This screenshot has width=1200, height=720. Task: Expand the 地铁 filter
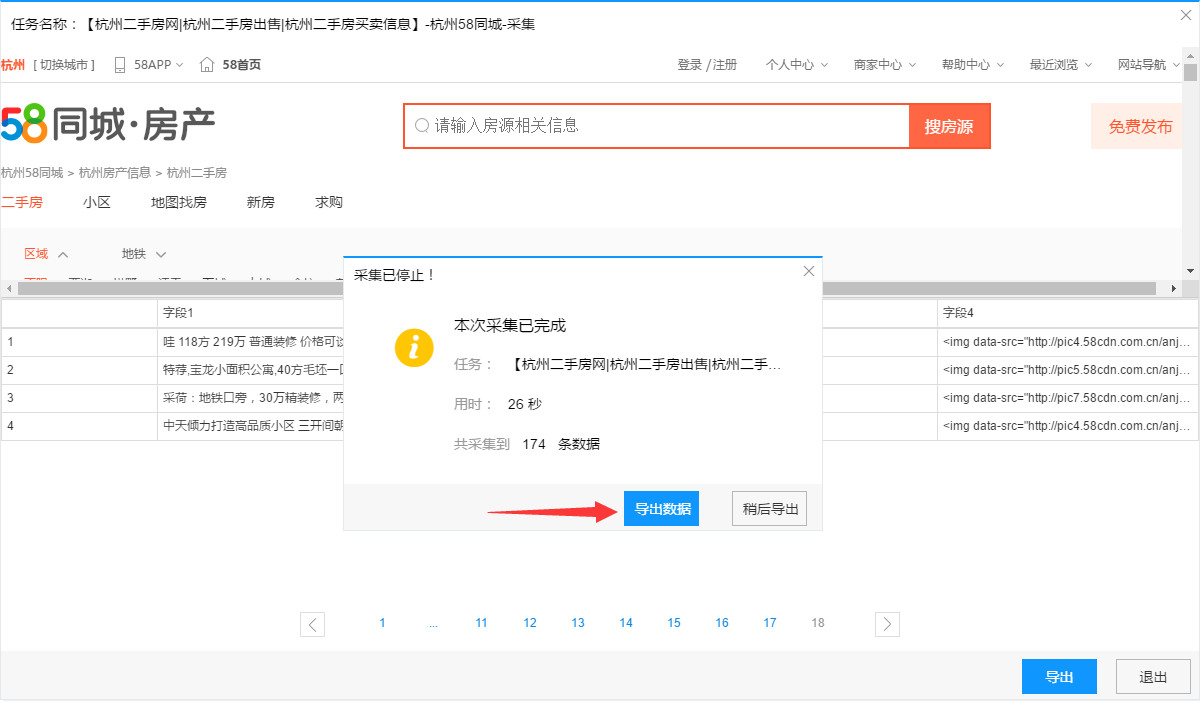click(144, 254)
